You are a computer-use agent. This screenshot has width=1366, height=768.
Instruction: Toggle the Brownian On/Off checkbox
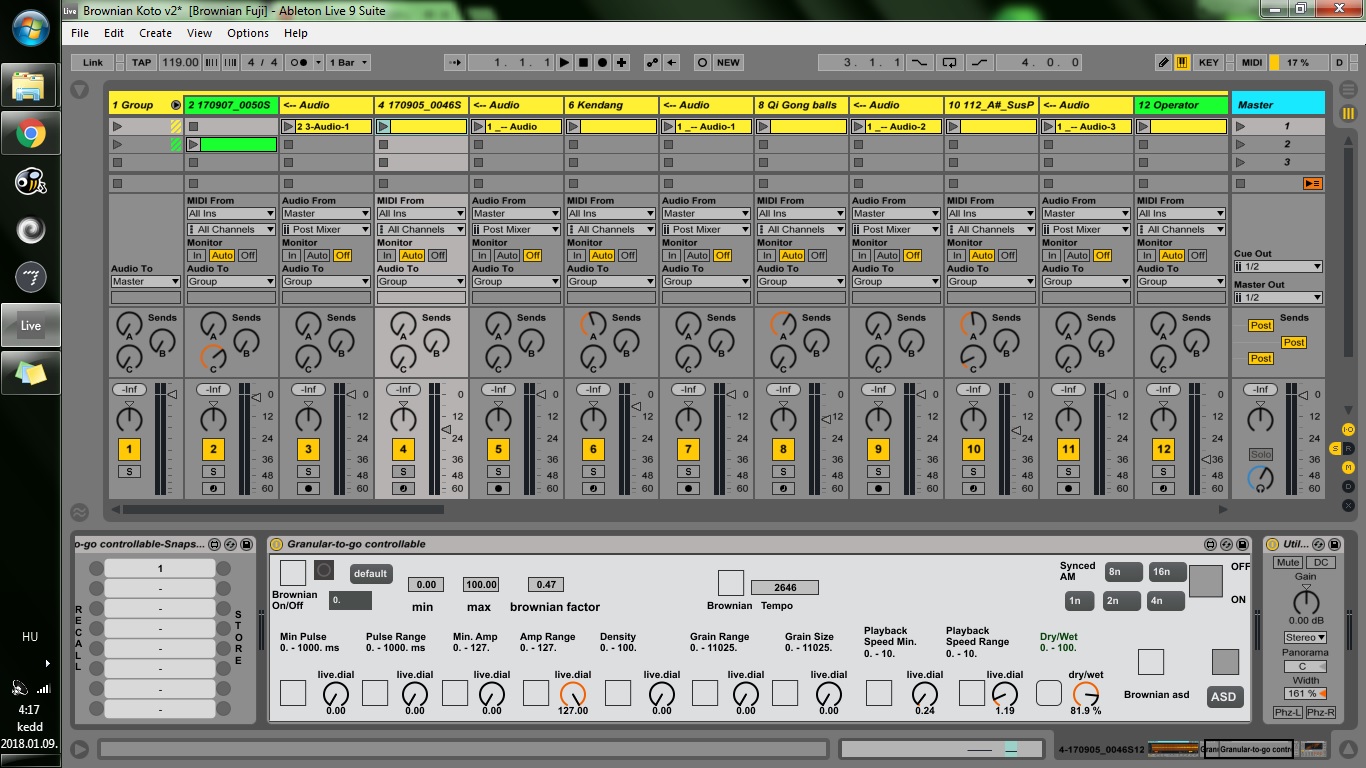pos(292,573)
